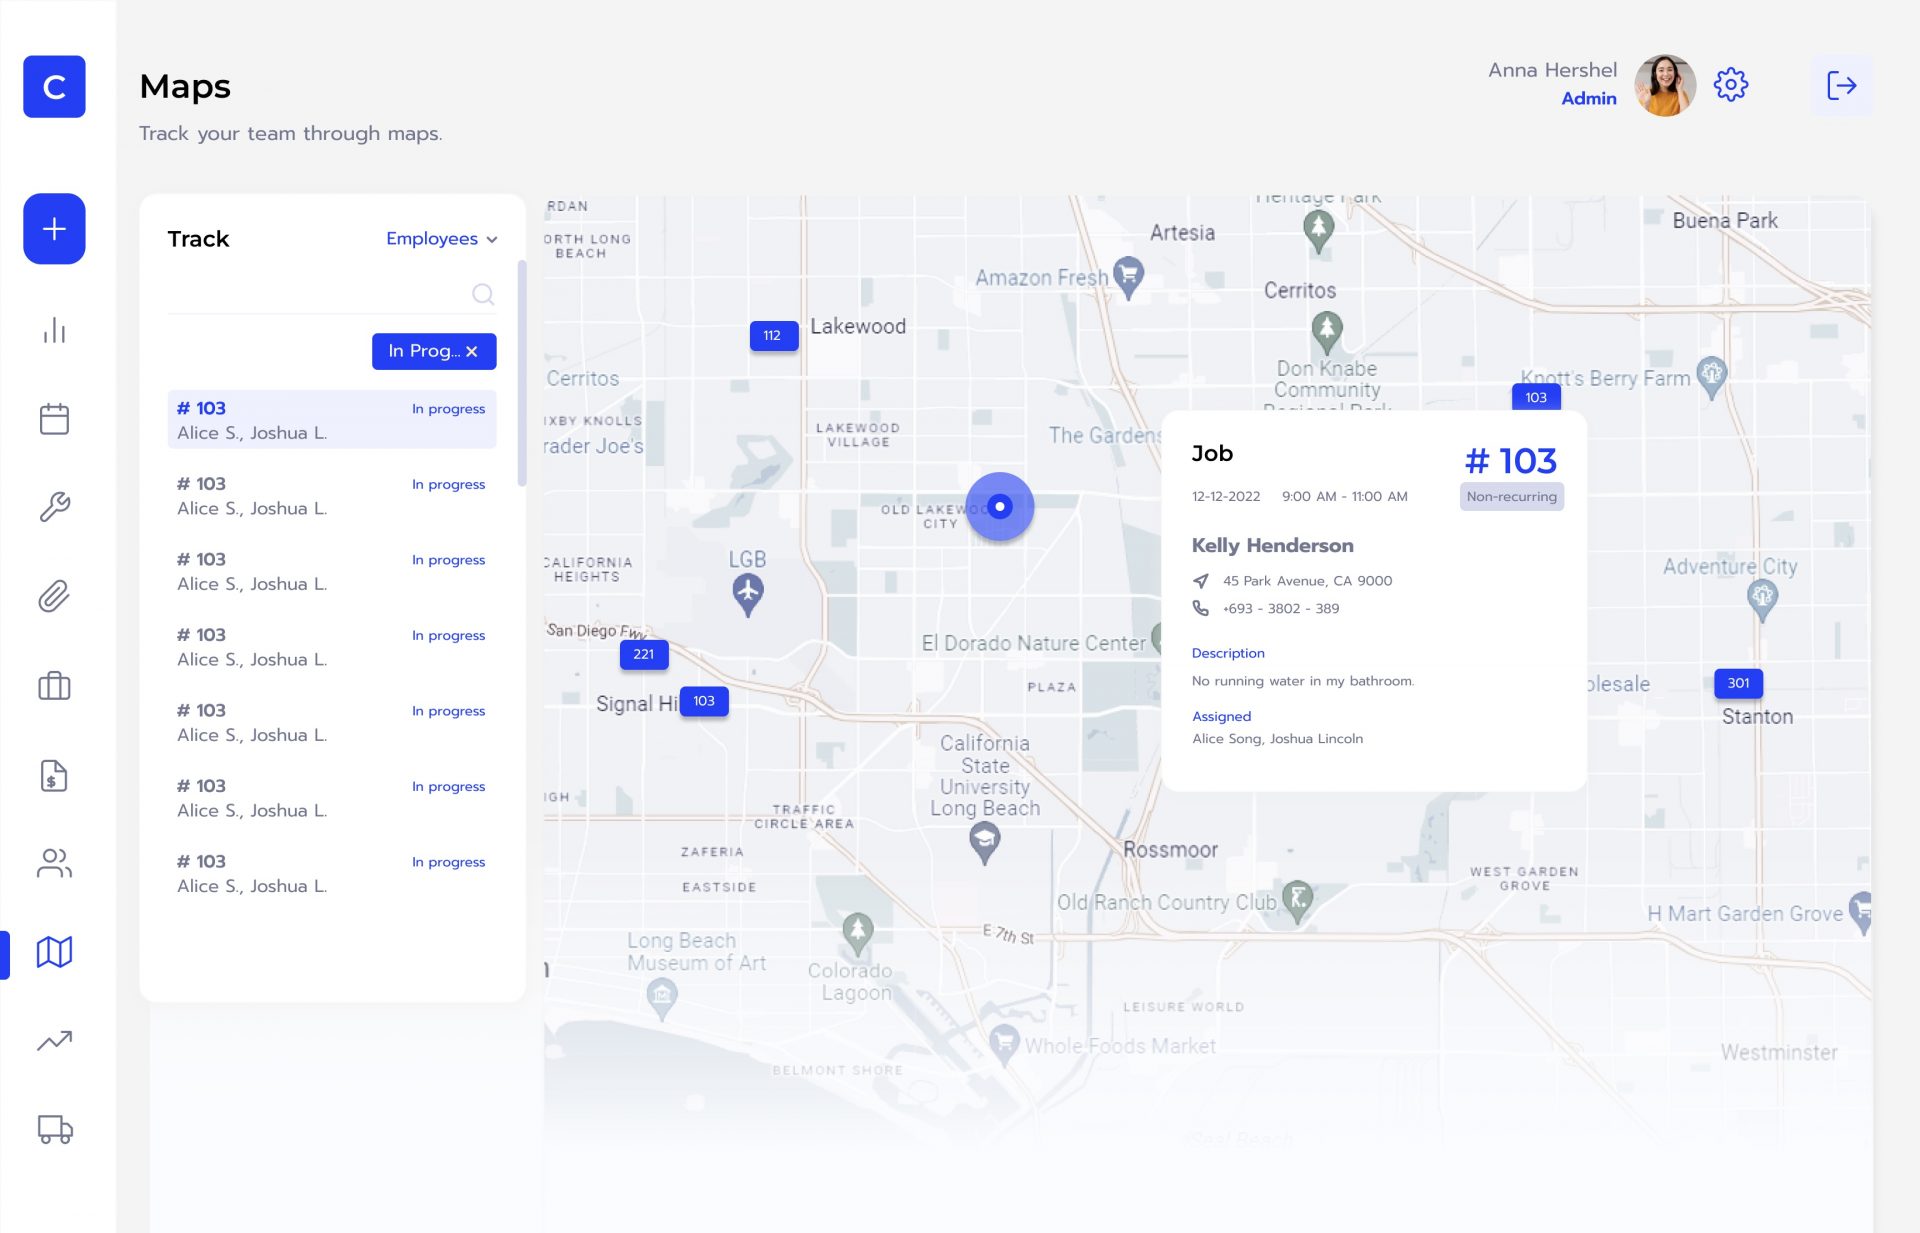The image size is (1920, 1233).
Task: Open the calendar icon in sidebar
Action: (54, 419)
